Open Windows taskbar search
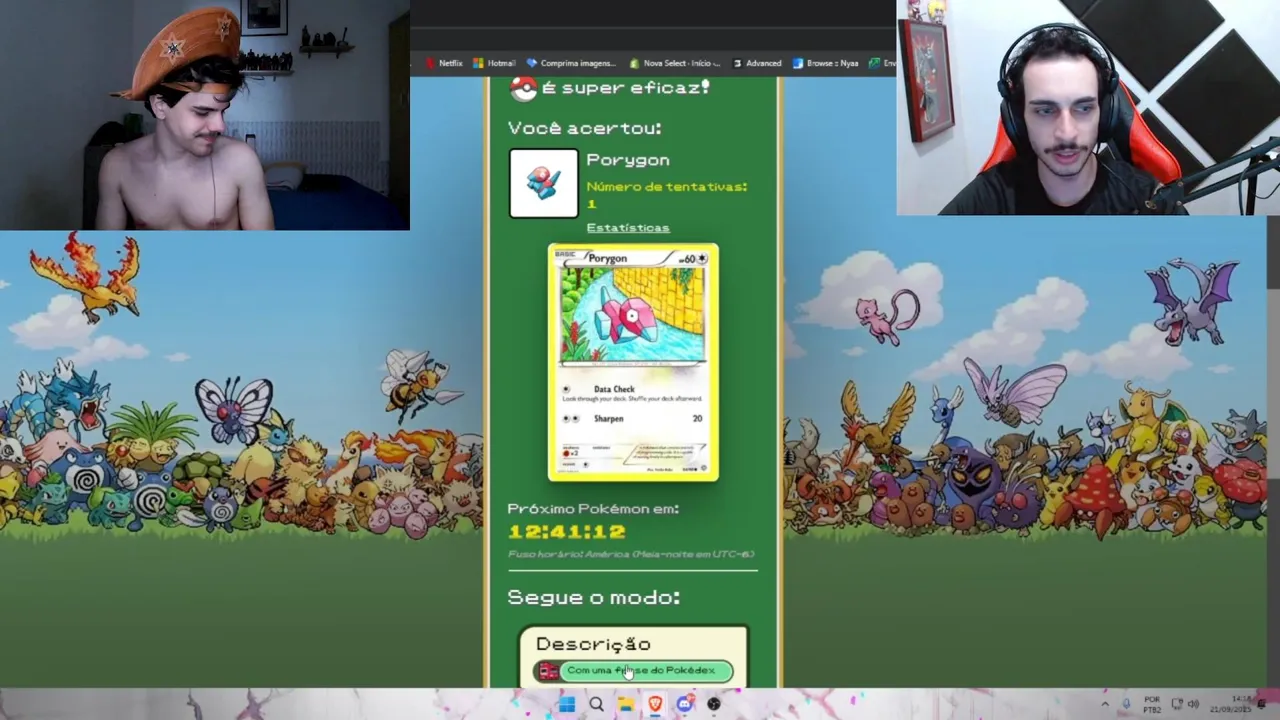The image size is (1280, 720). pos(596,705)
